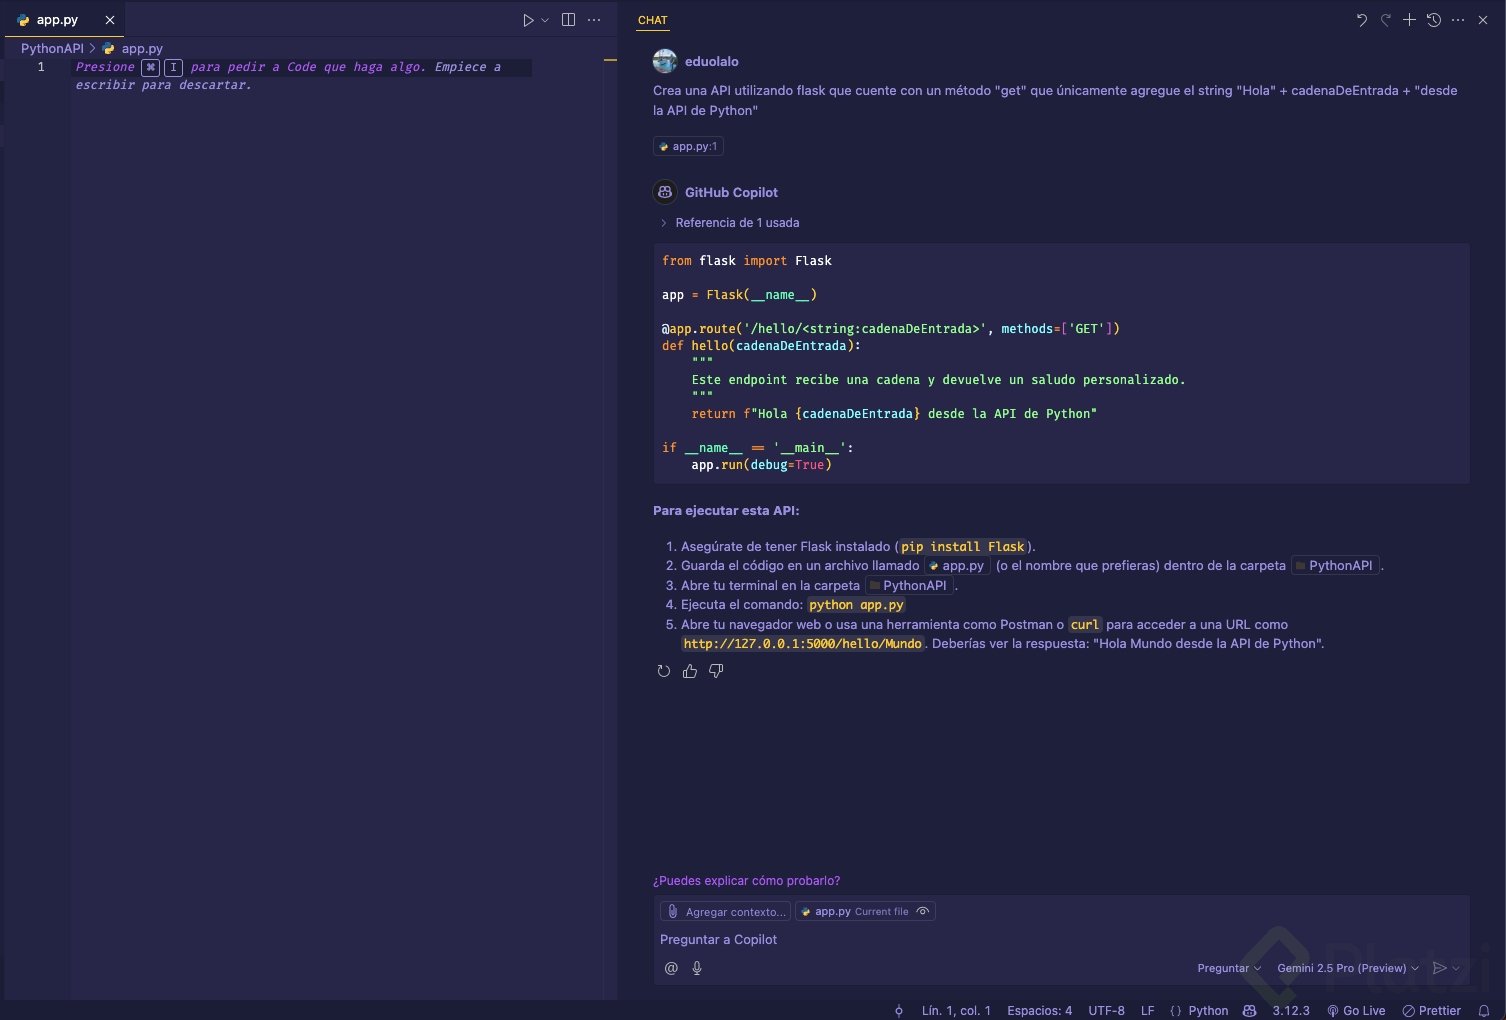Click 'pip install Flask' inline code
This screenshot has height=1020, width=1506.
coord(962,547)
